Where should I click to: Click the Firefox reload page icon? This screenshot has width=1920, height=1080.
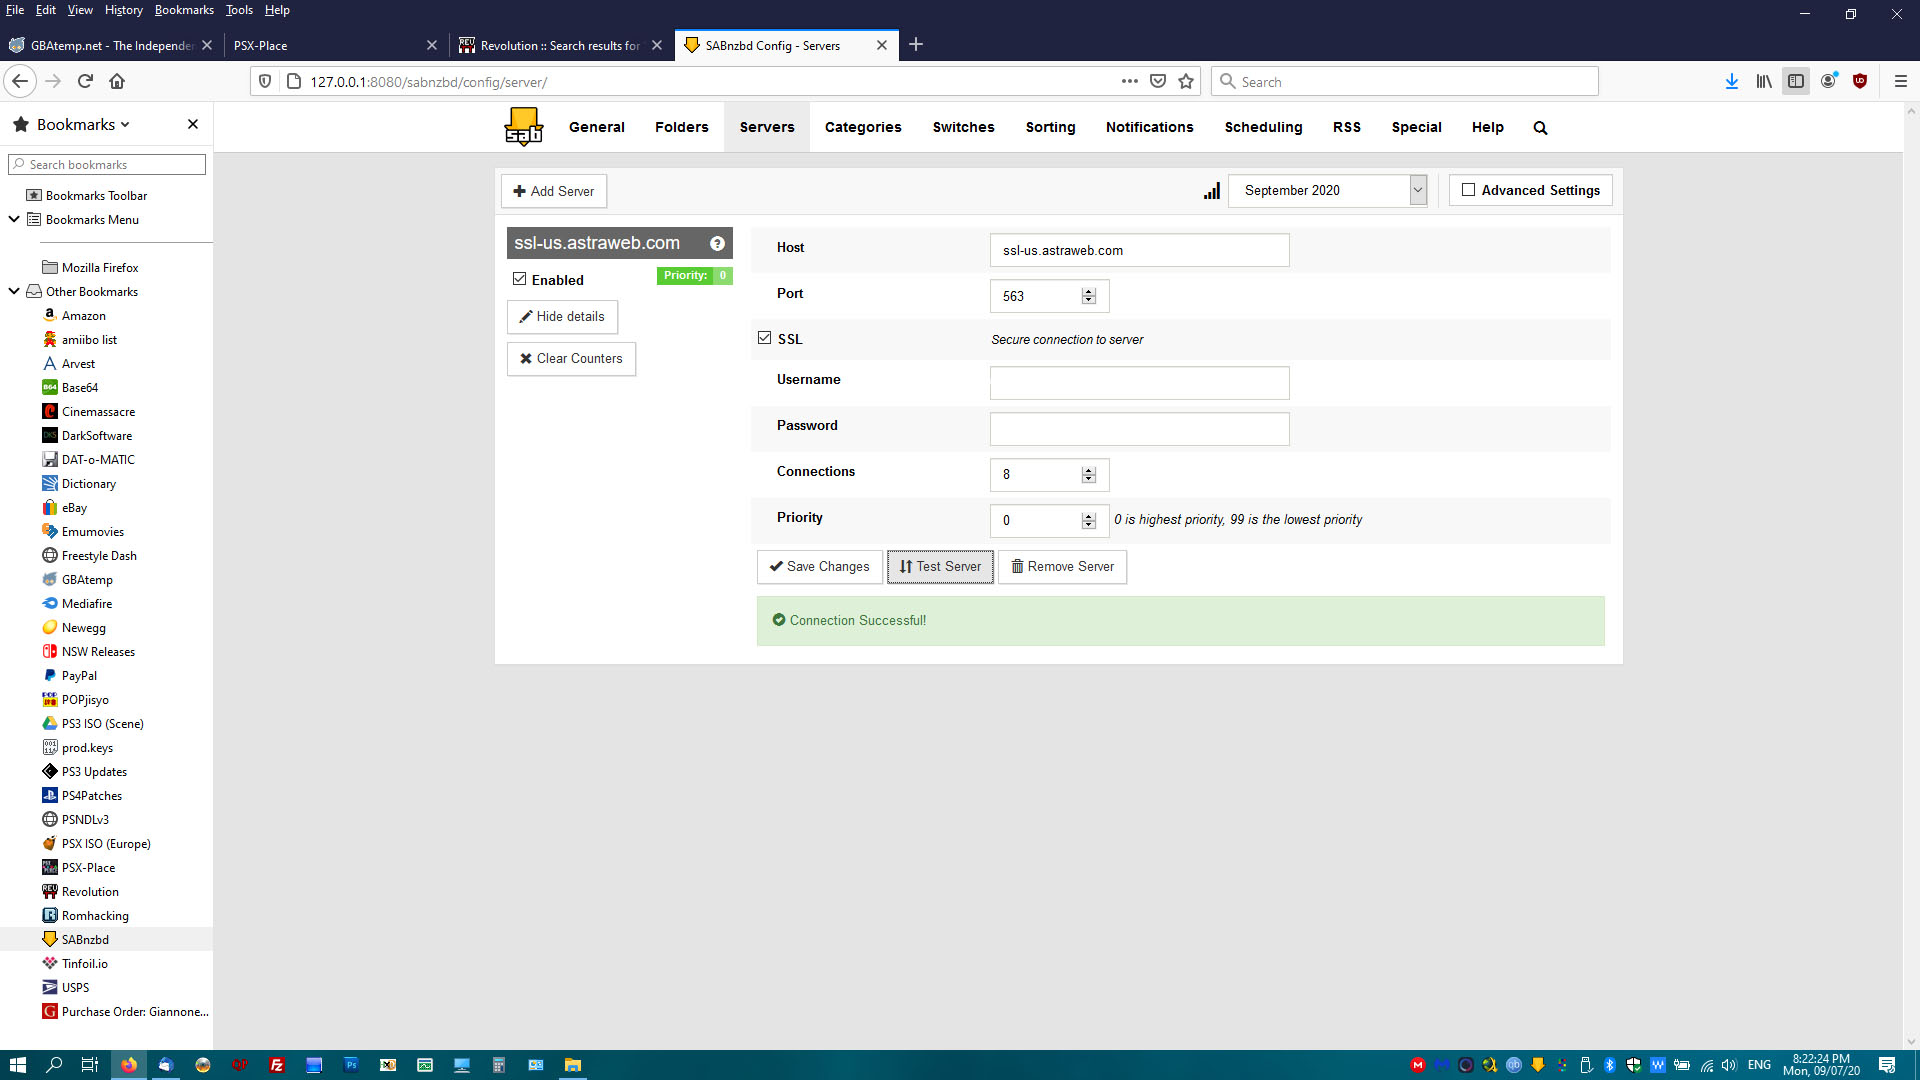(x=85, y=82)
